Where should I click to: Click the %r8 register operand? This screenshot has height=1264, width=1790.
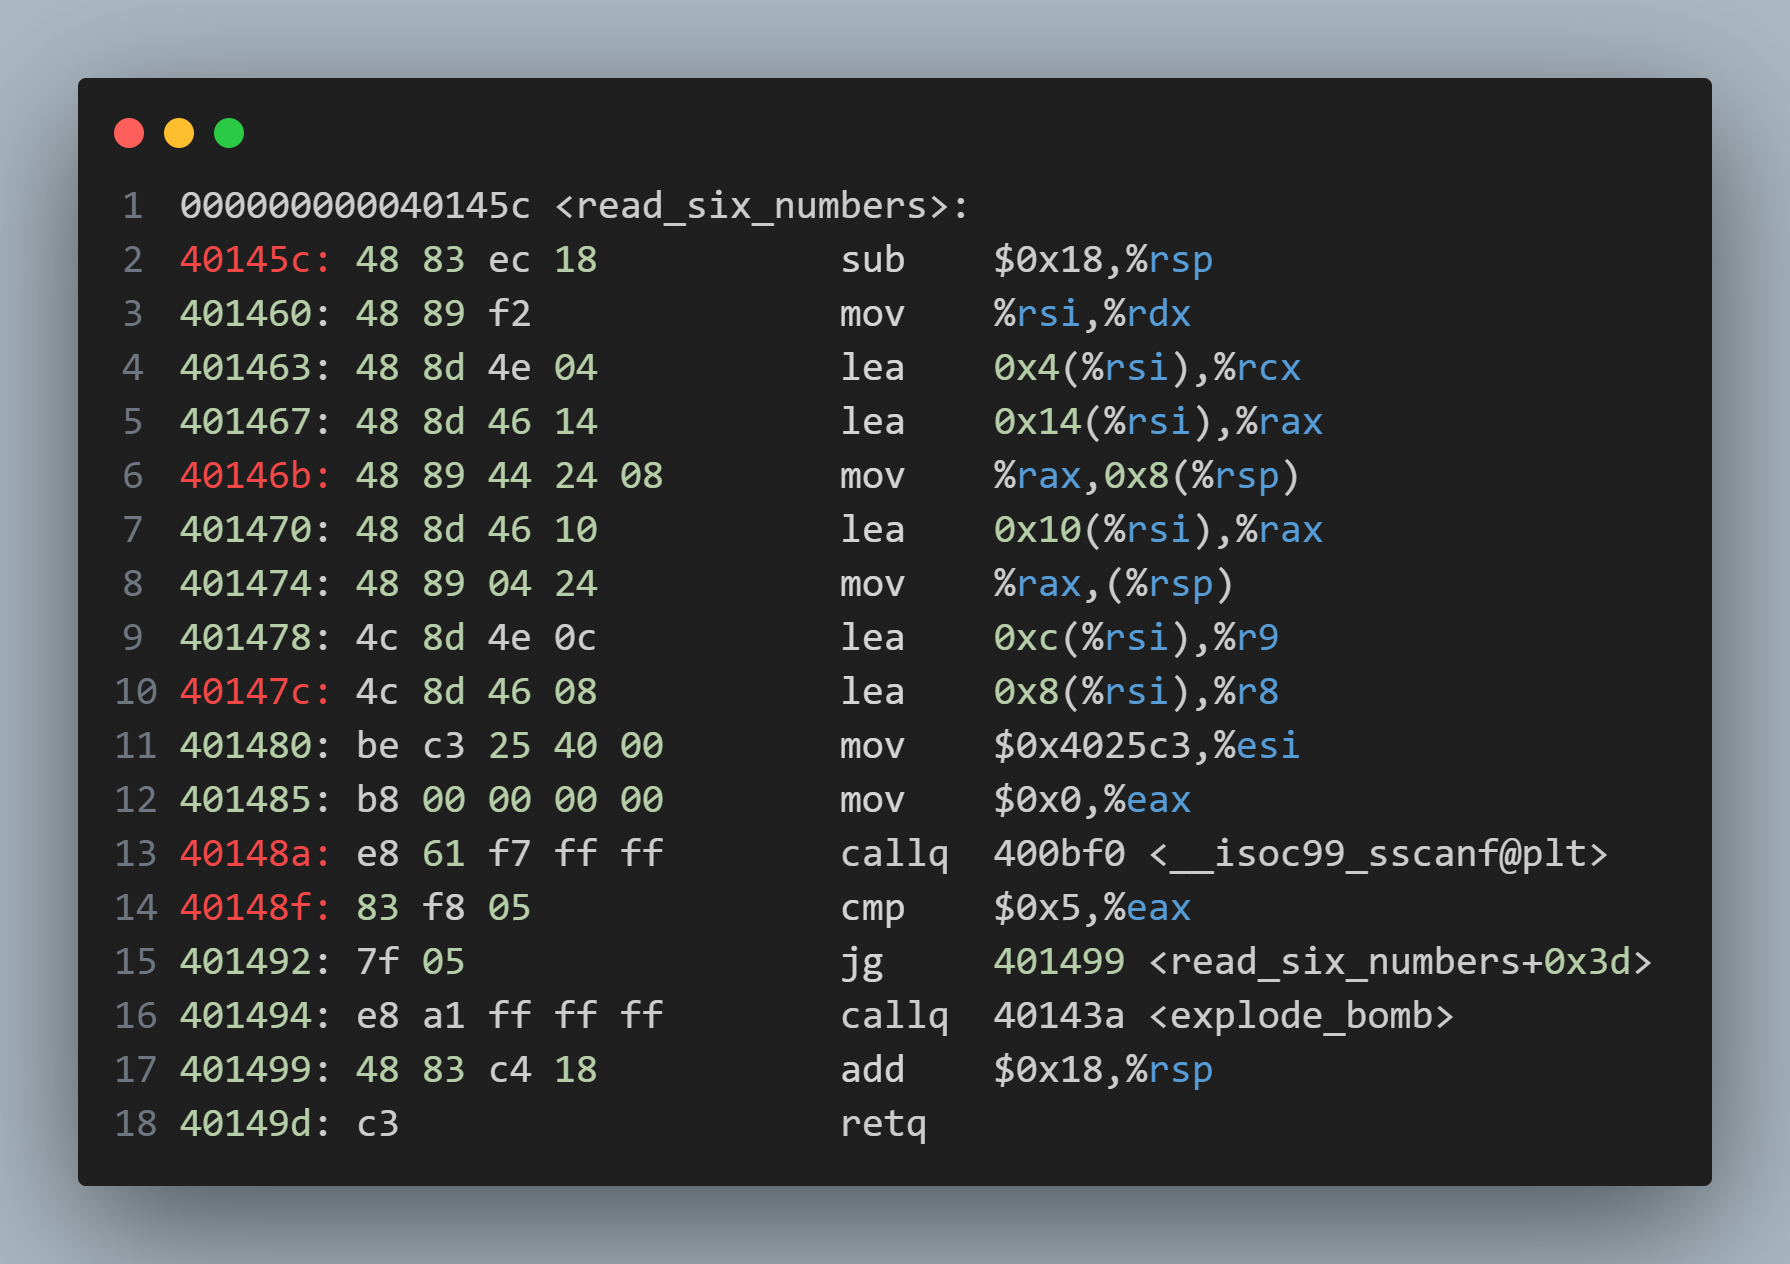[x=1246, y=692]
